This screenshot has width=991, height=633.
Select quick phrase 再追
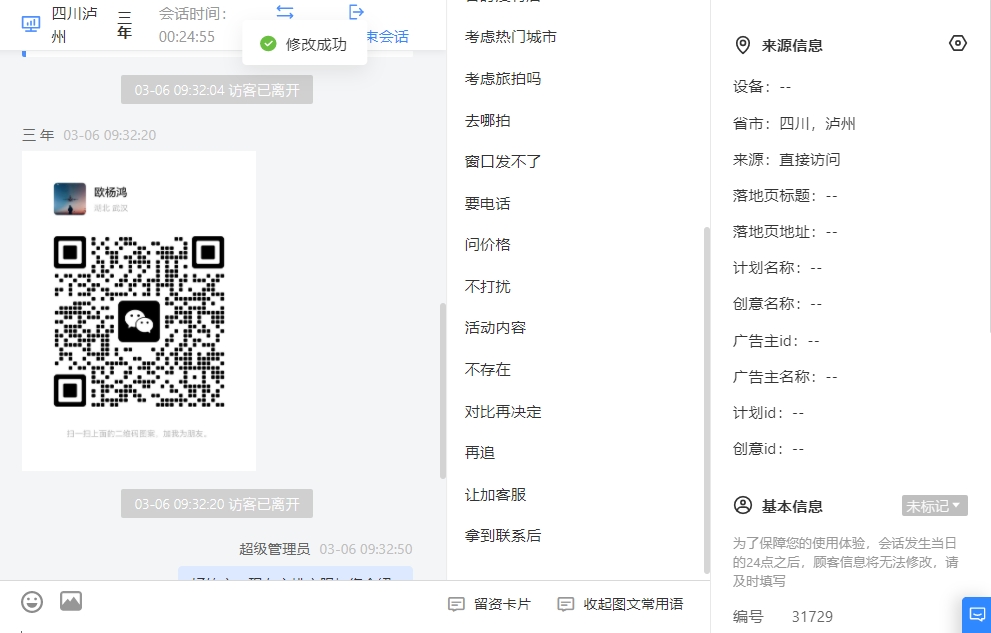480,453
